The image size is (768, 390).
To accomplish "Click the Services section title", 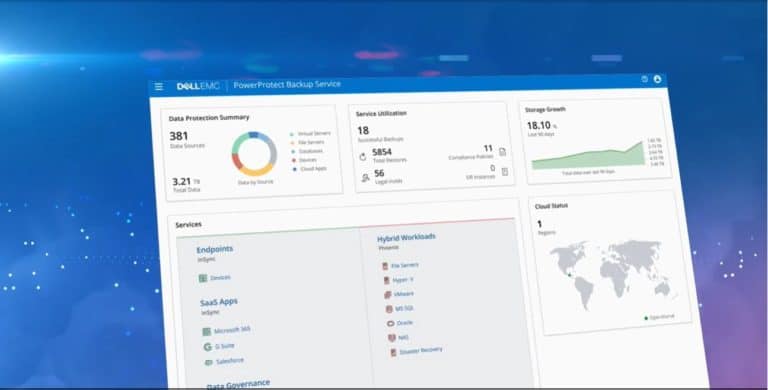I will click(189, 225).
